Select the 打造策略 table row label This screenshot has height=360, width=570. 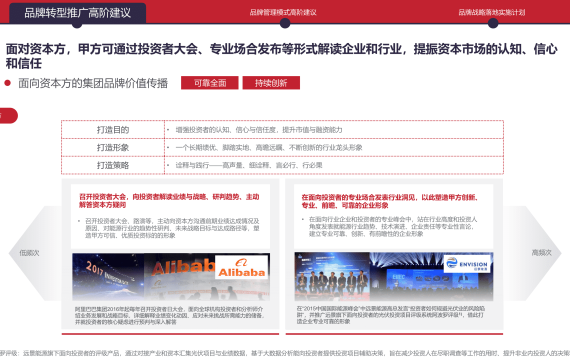click(x=113, y=165)
